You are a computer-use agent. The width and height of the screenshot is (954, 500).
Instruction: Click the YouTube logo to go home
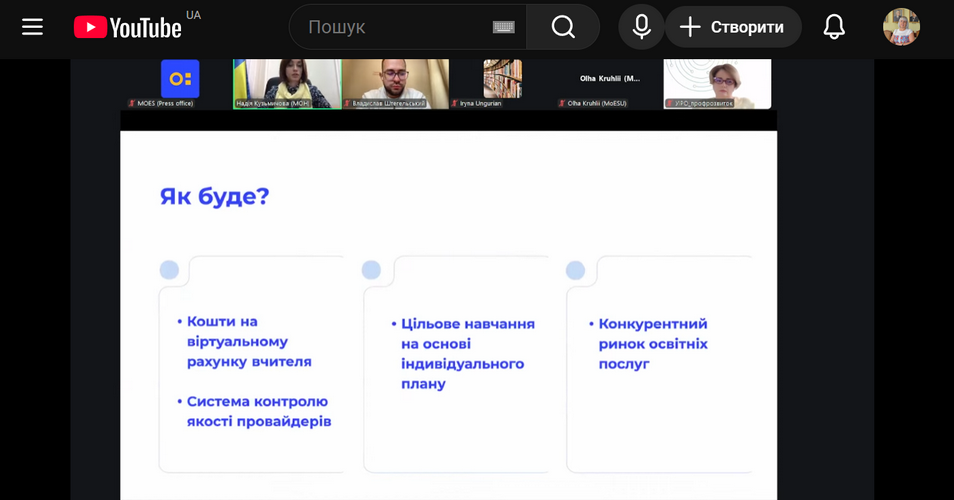128,27
